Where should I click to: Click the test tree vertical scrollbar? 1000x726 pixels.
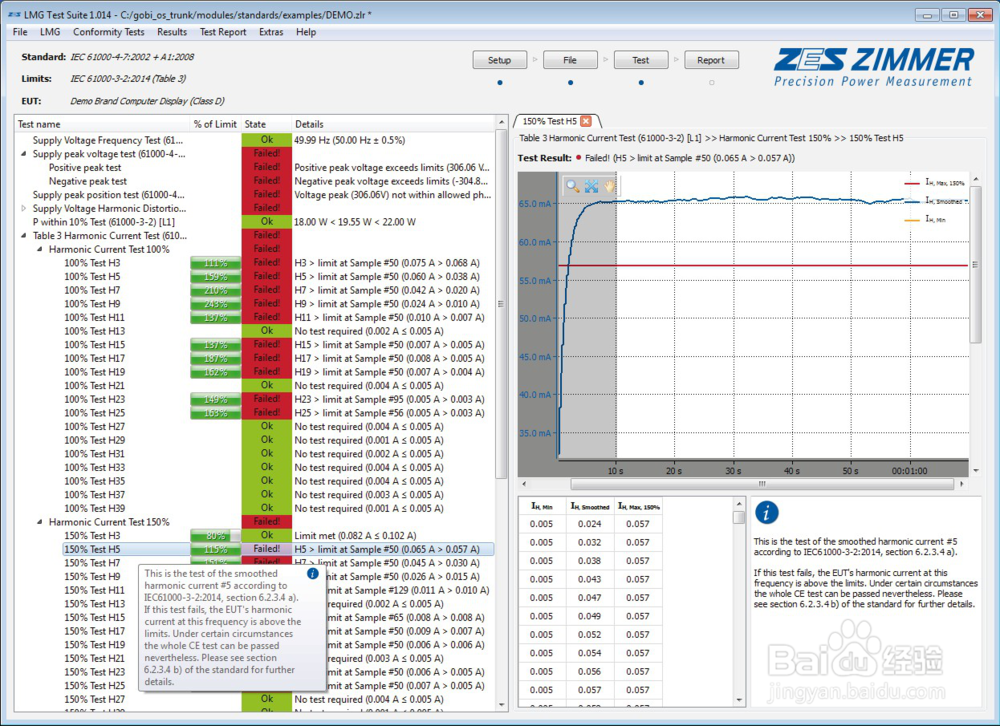click(x=501, y=304)
